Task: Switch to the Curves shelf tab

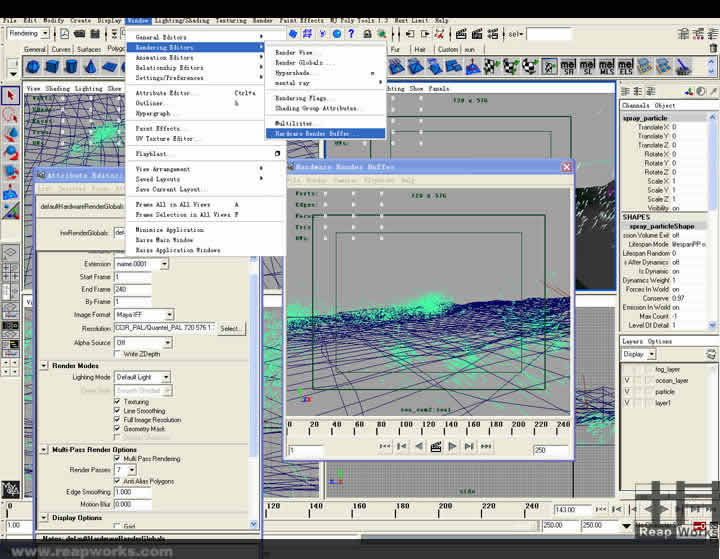Action: (x=61, y=49)
